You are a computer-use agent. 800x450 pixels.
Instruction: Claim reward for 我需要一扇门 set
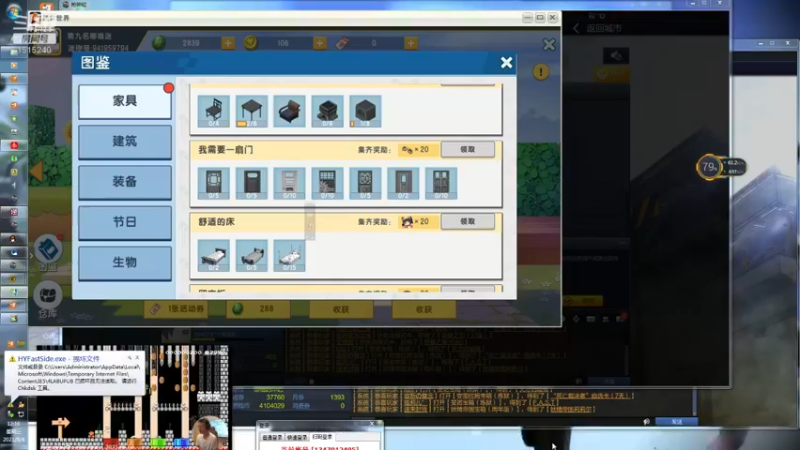click(467, 149)
